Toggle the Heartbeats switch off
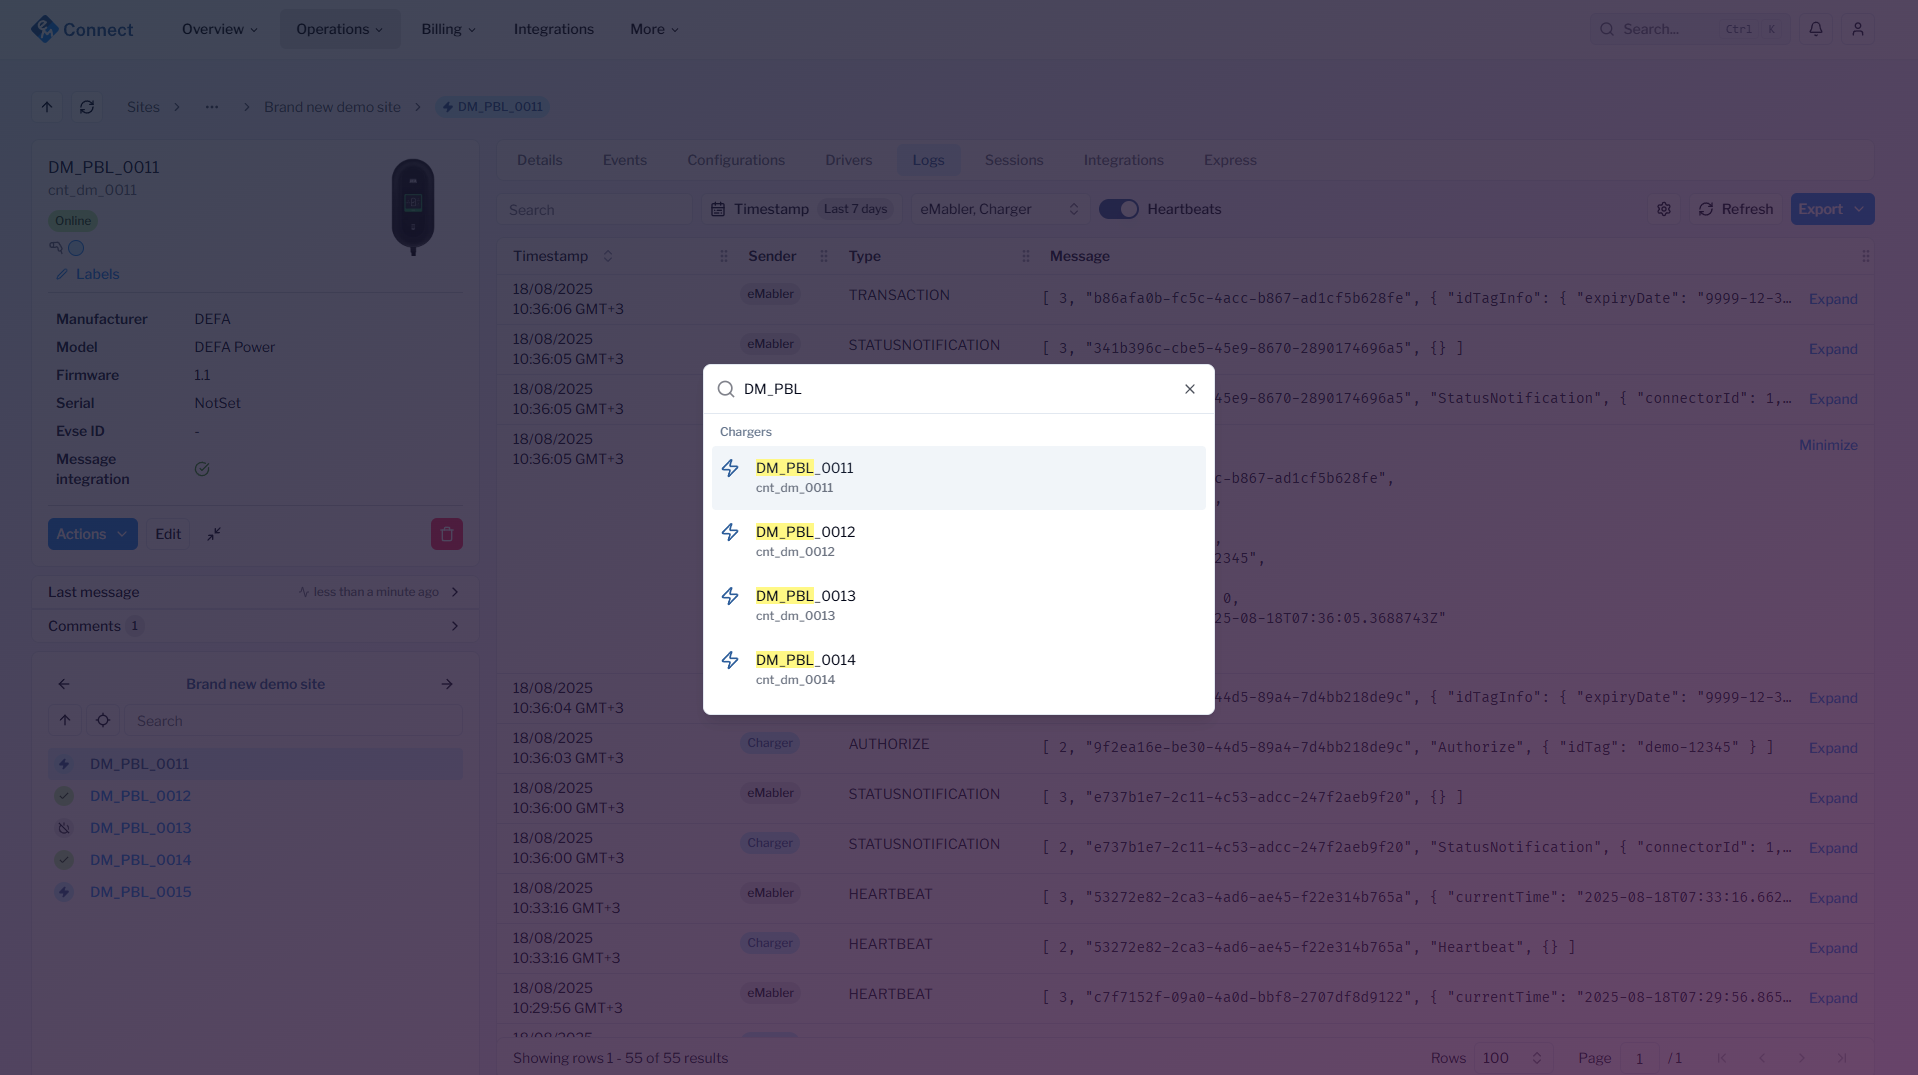 pyautogui.click(x=1118, y=209)
